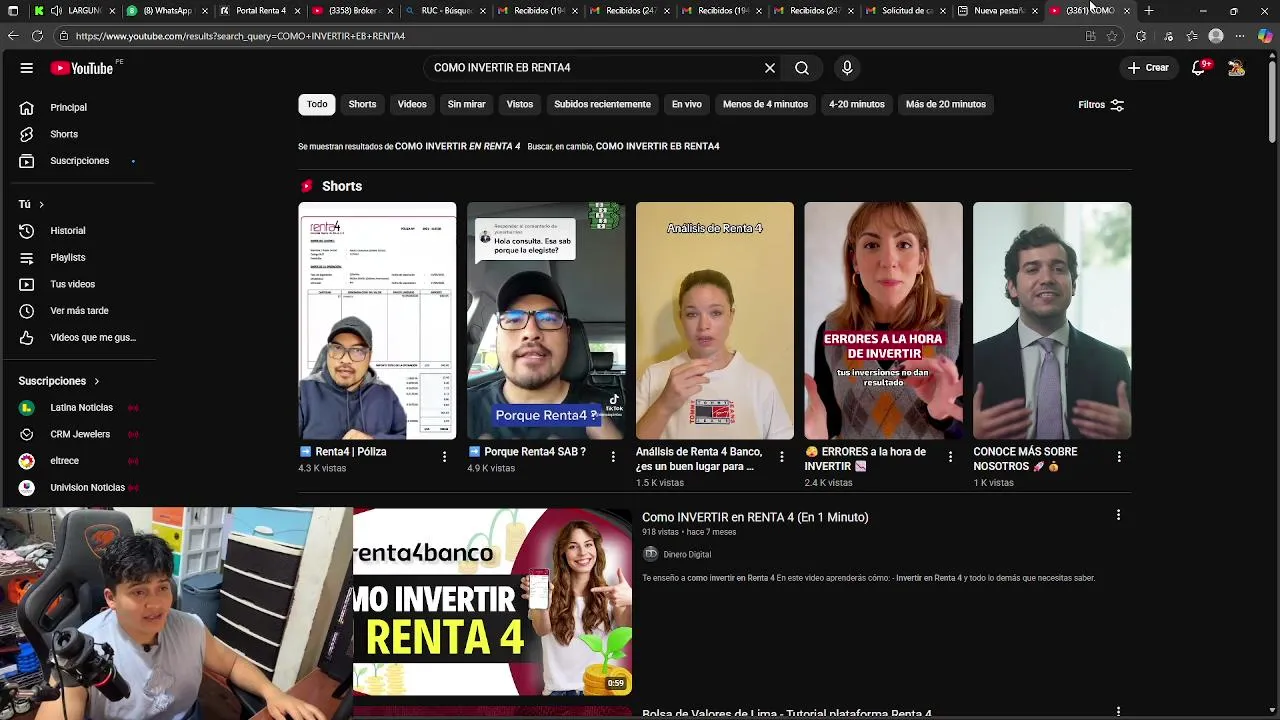Search instead for COMO INVERTIR EB RENTA4
This screenshot has height=720, width=1280.
658,146
